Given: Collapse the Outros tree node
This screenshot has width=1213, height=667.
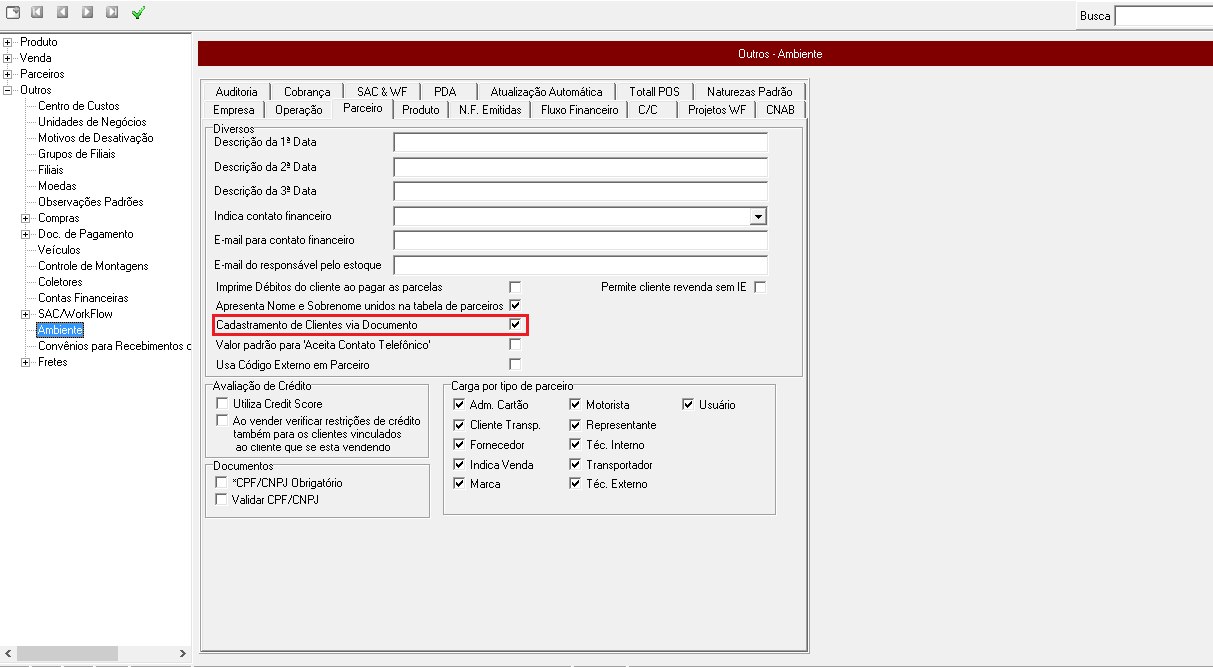Looking at the screenshot, I should click(8, 90).
